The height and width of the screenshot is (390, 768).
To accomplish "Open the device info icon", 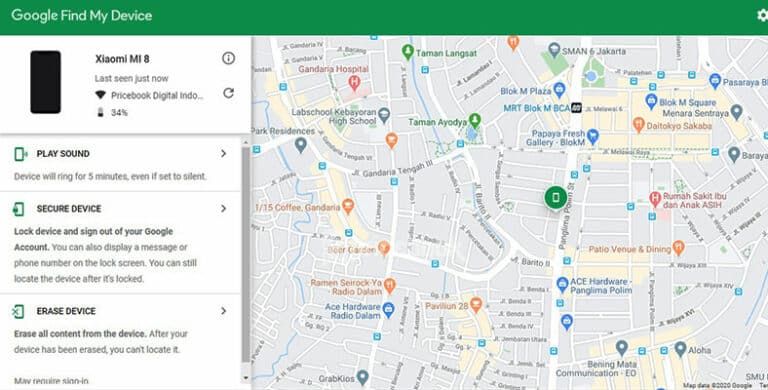I will [228, 58].
